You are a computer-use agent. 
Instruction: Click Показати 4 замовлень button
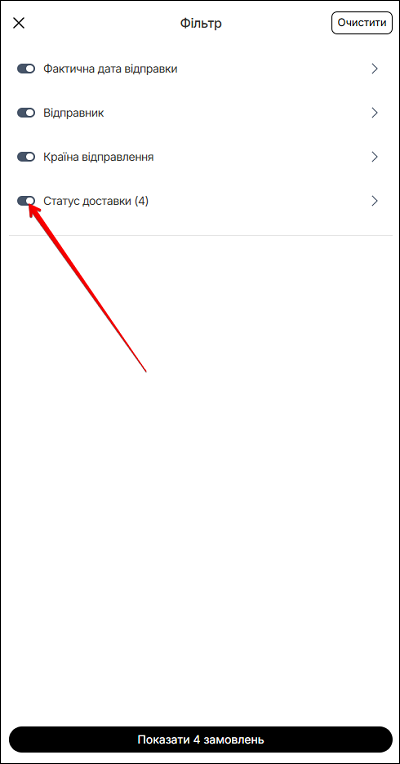pyautogui.click(x=201, y=740)
